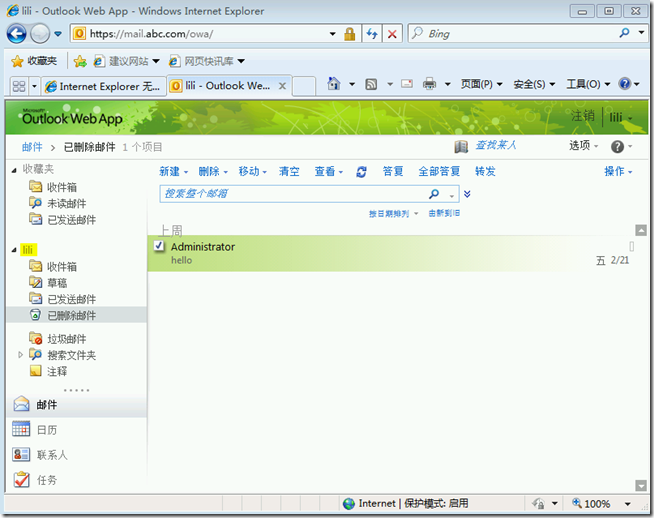654x518 pixels.
Task: Open the 操作 dropdown menu
Action: pyautogui.click(x=618, y=171)
